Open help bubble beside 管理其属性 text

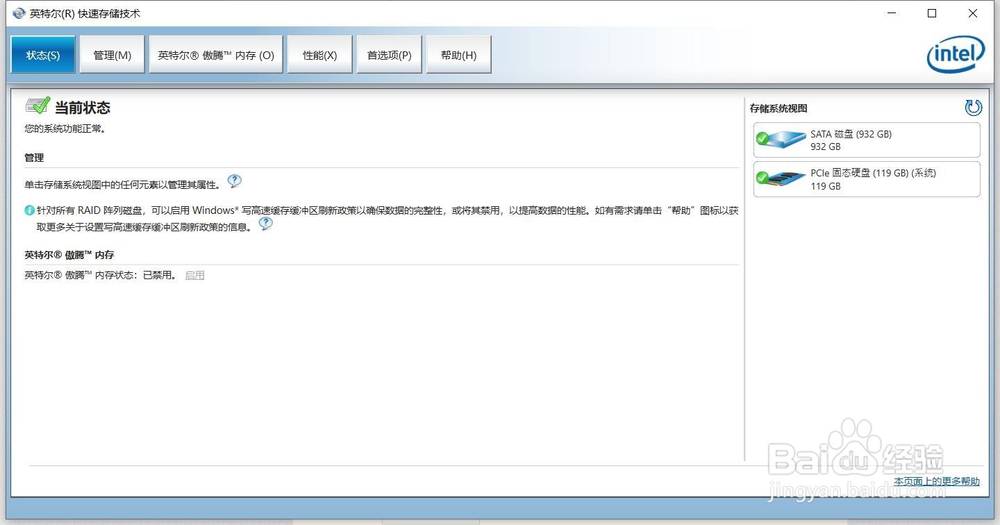point(235,181)
